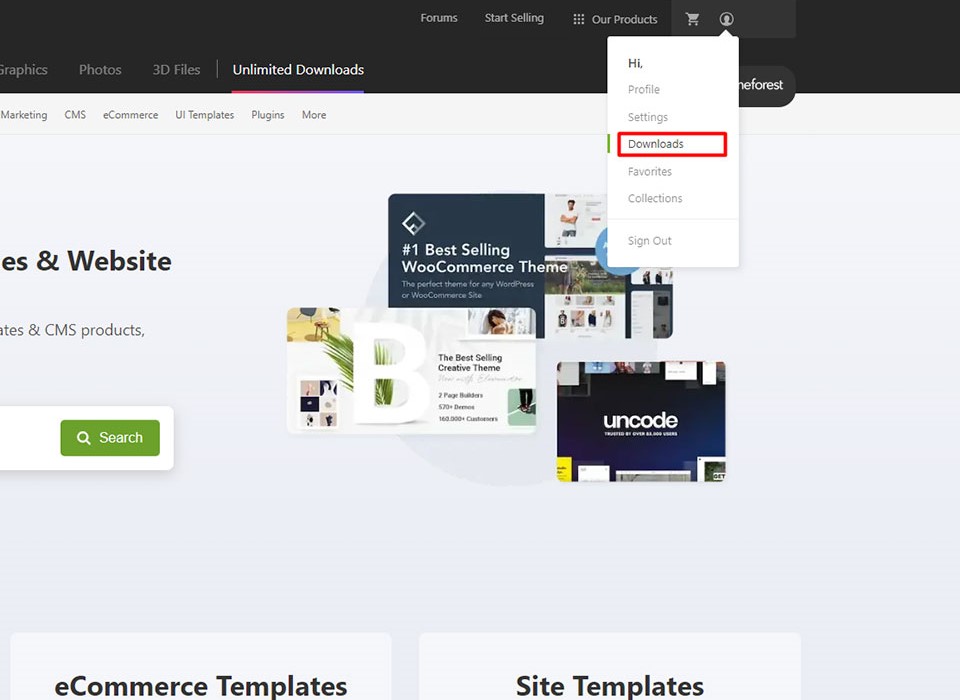The image size is (960, 700).
Task: Open UI Templates subcategory
Action: coord(204,115)
